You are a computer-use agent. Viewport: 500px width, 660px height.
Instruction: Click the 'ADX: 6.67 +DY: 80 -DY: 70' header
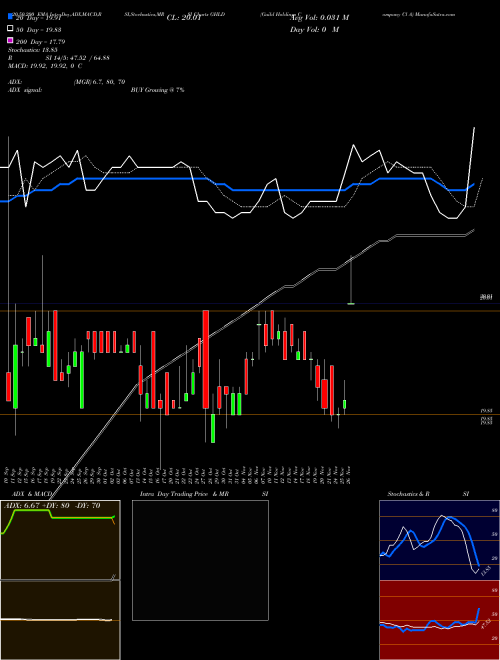pos(52,506)
